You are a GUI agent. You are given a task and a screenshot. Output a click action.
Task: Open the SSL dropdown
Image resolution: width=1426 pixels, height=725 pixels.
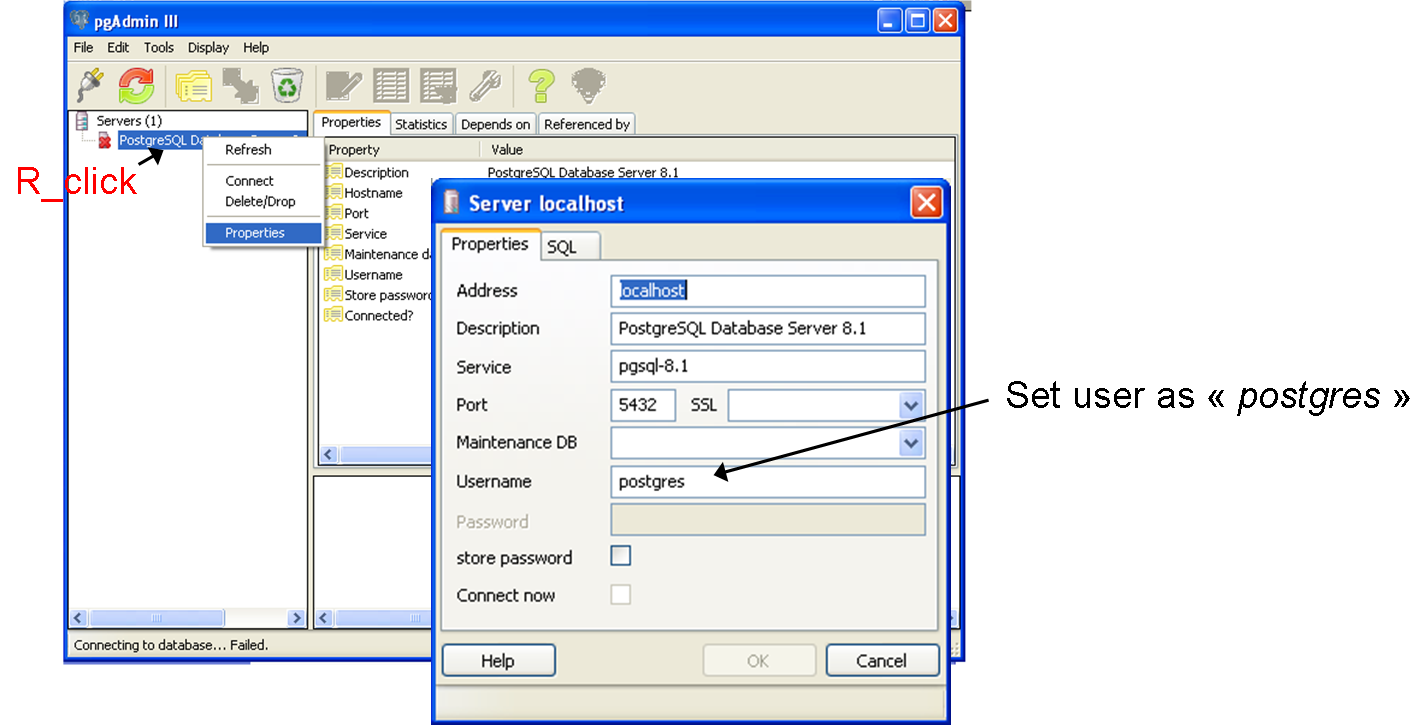[x=910, y=406]
